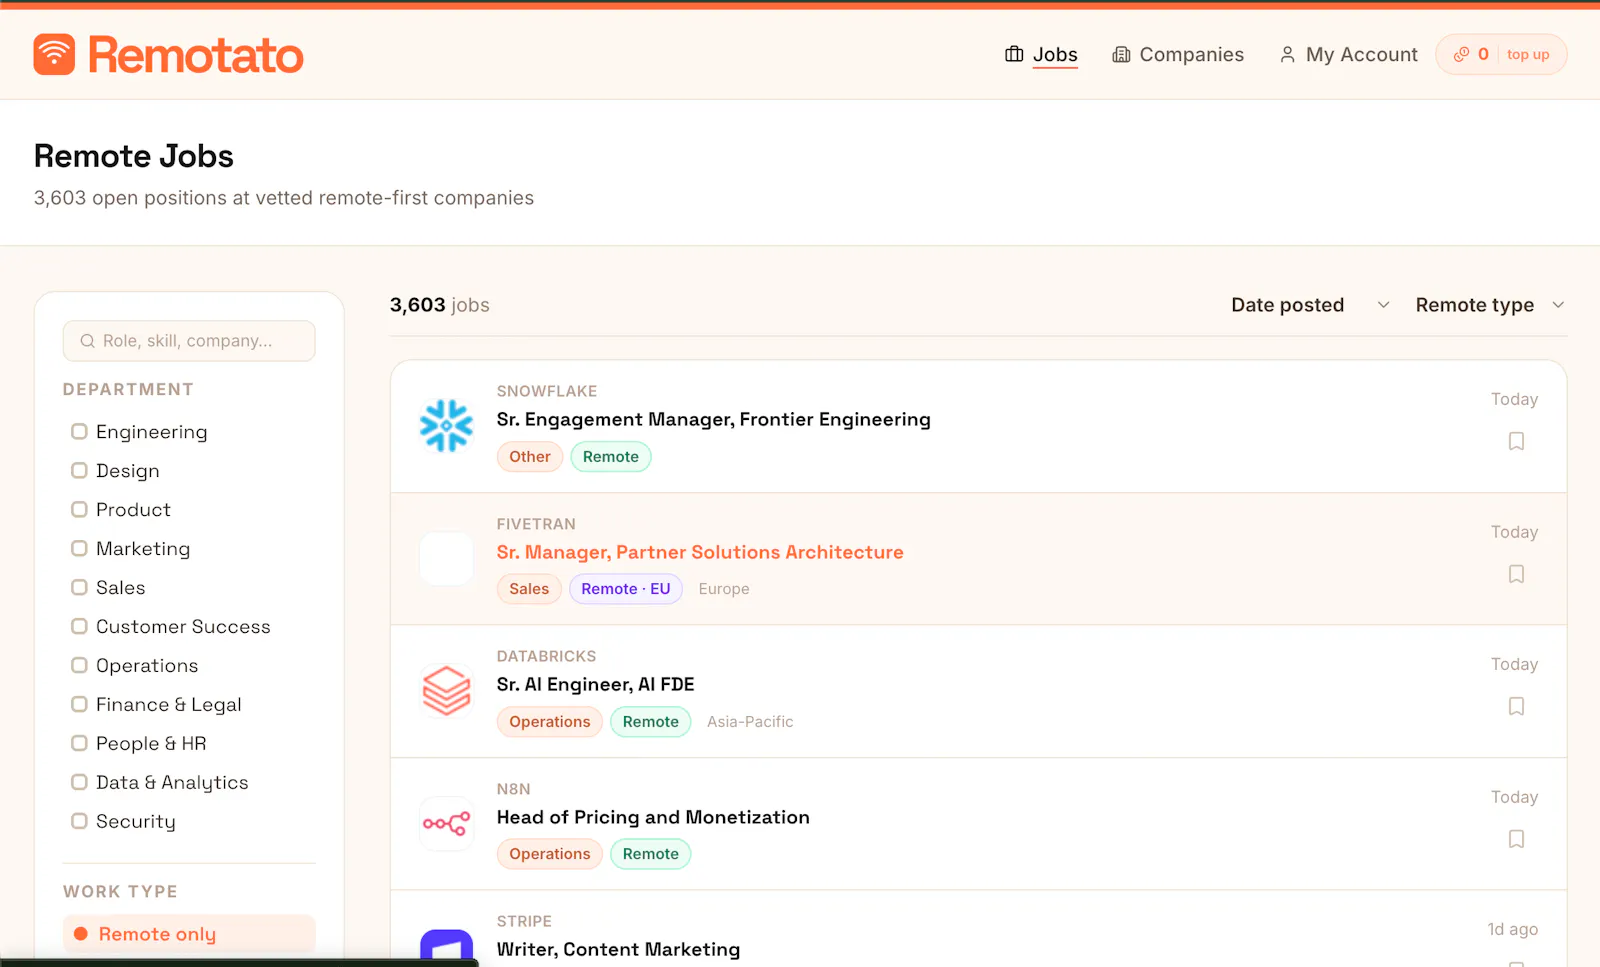
Task: Check the People & HR filter
Action: click(79, 743)
